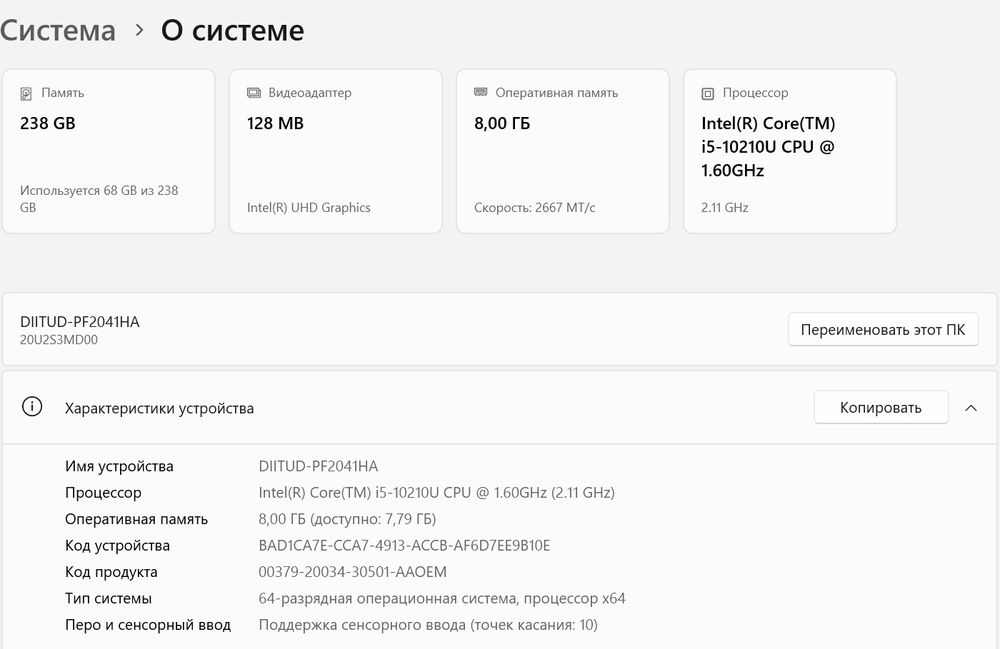Image resolution: width=1000 pixels, height=649 pixels.
Task: Click the Код устройства value
Action: (x=404, y=546)
